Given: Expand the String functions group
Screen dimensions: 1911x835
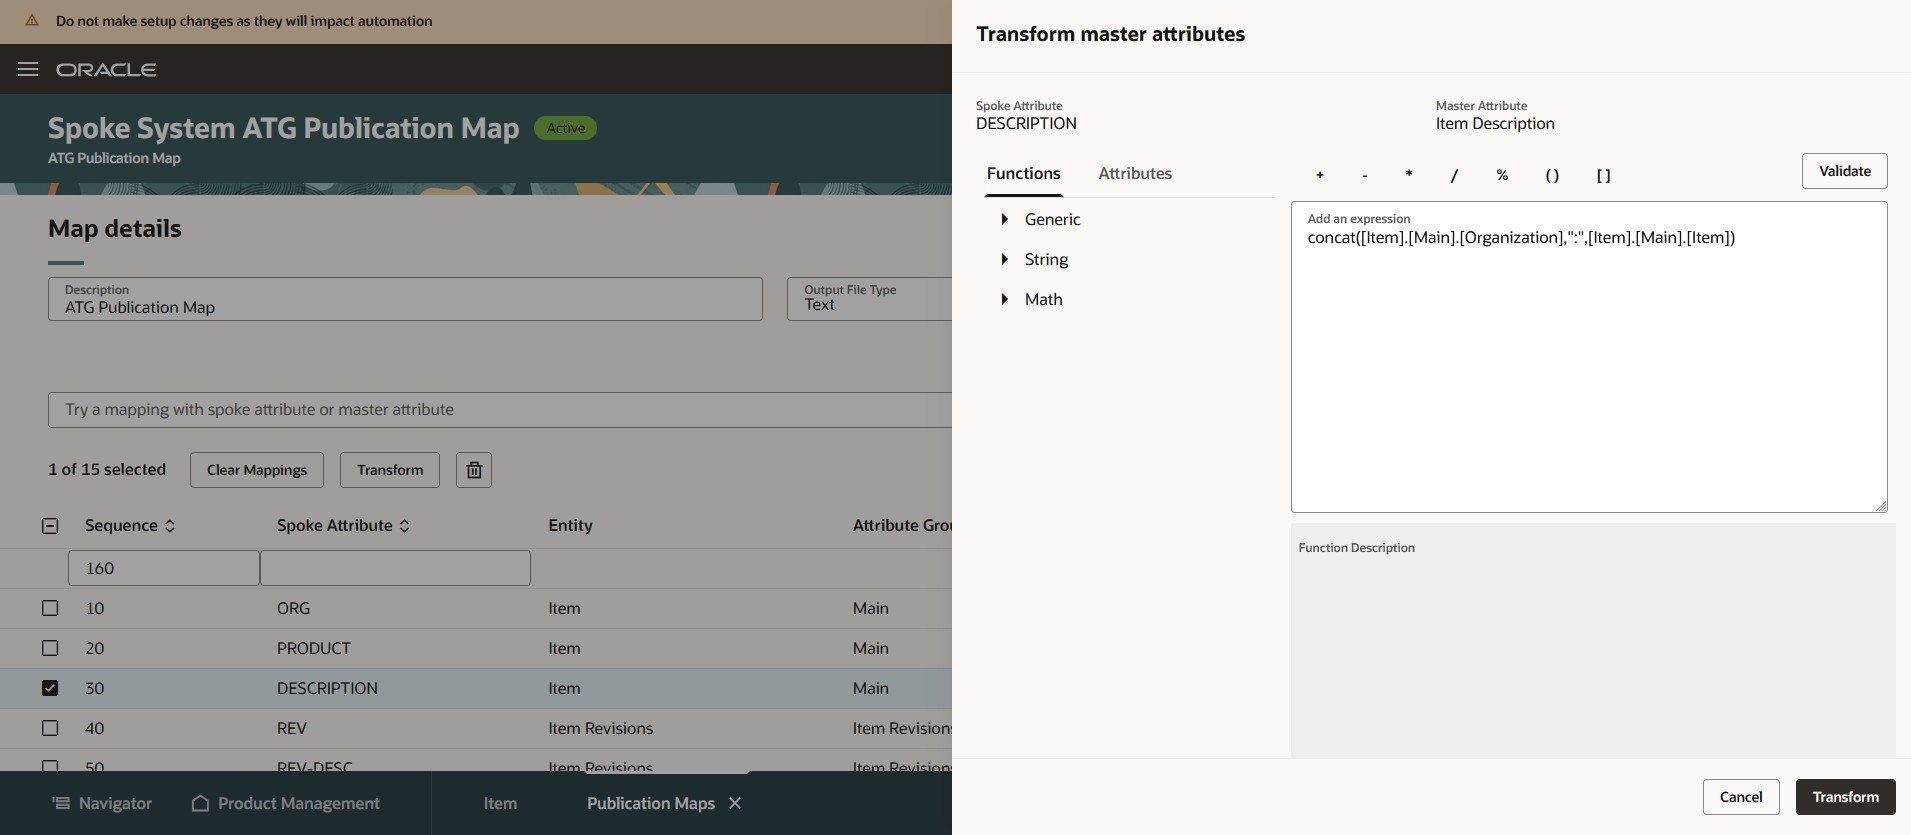Looking at the screenshot, I should (1005, 259).
